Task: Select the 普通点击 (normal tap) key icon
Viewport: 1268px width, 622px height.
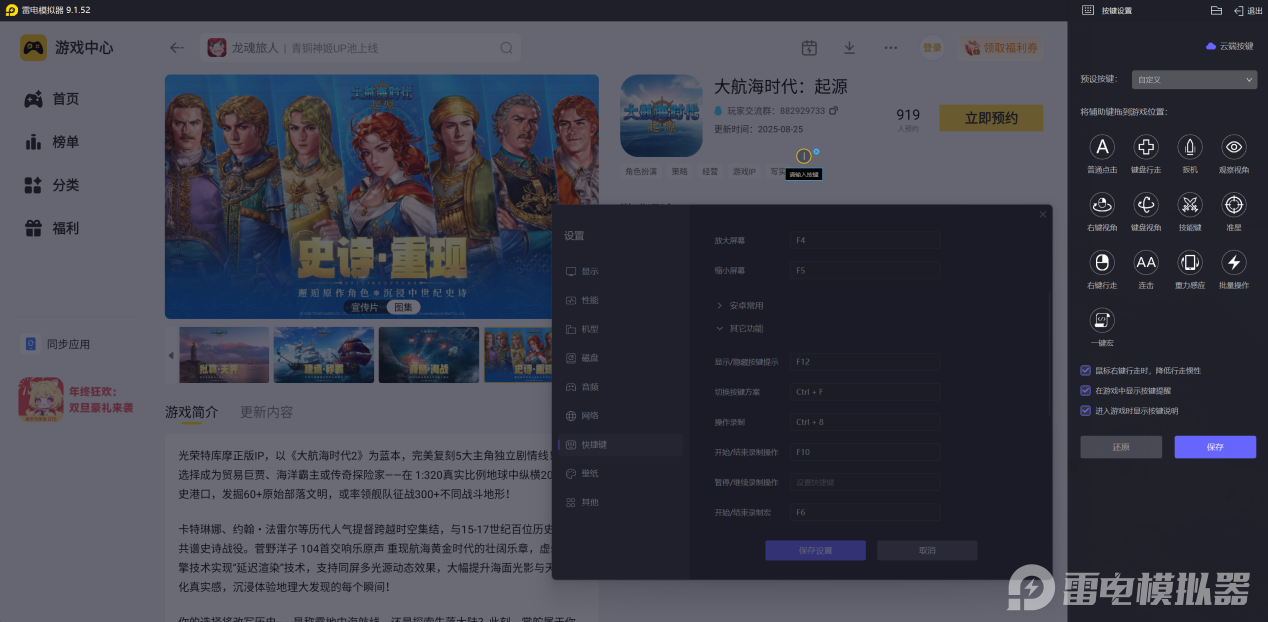Action: pos(1102,147)
